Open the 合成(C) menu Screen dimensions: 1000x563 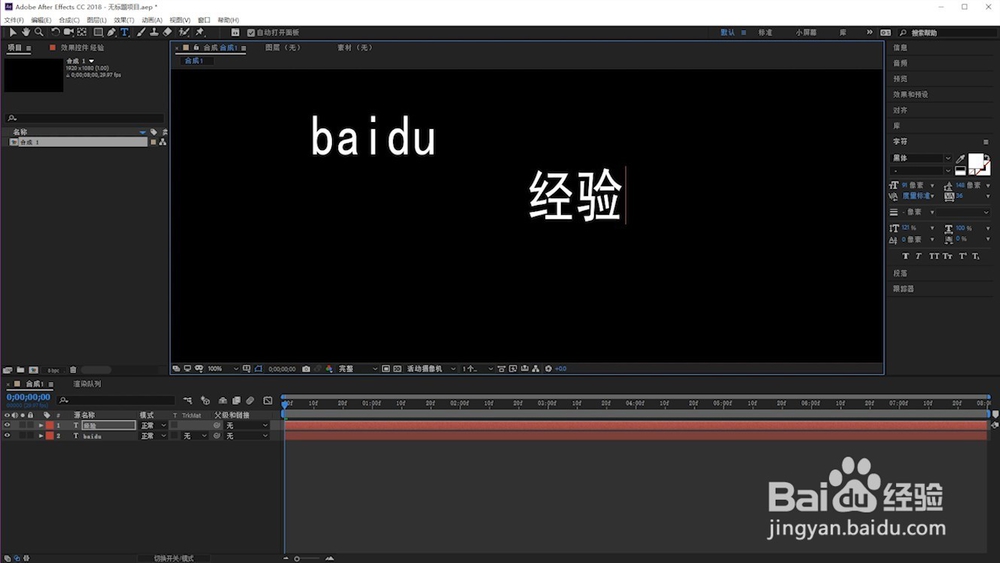coord(69,20)
